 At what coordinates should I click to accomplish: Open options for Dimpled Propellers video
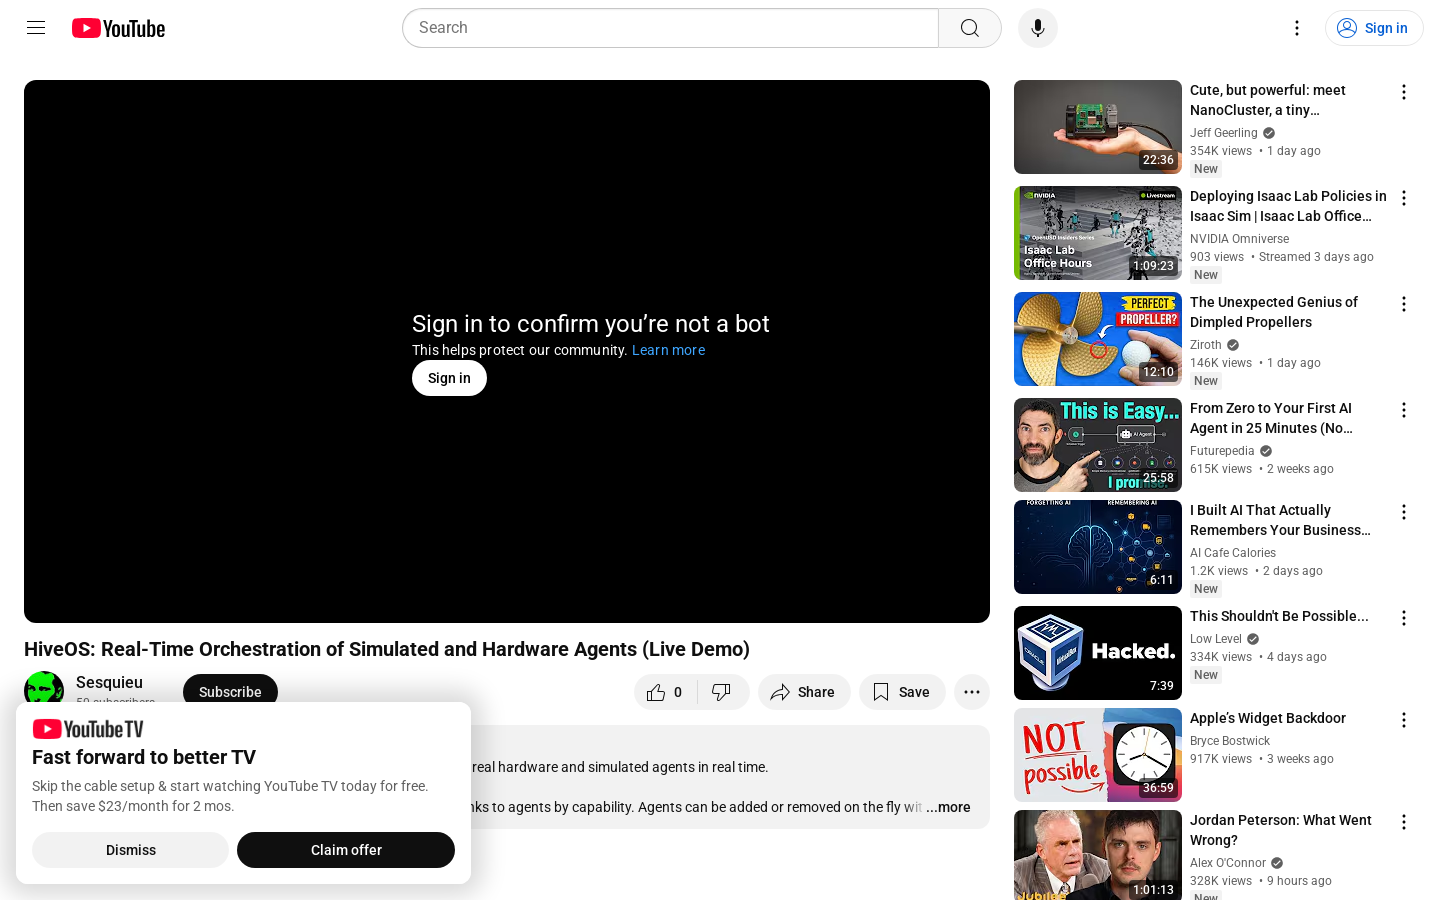(1404, 304)
